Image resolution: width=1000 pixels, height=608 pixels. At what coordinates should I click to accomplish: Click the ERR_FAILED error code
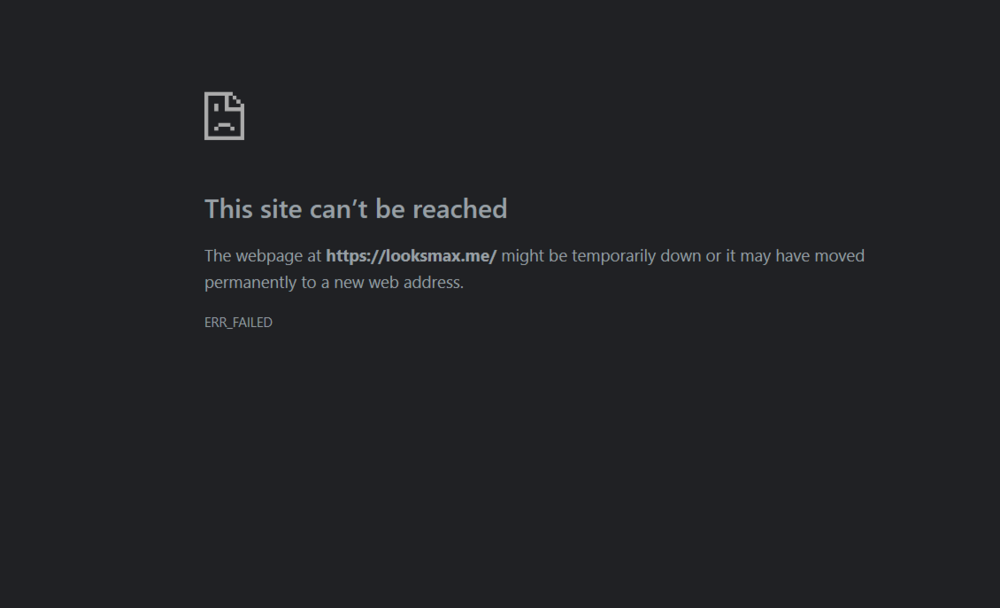pos(238,323)
